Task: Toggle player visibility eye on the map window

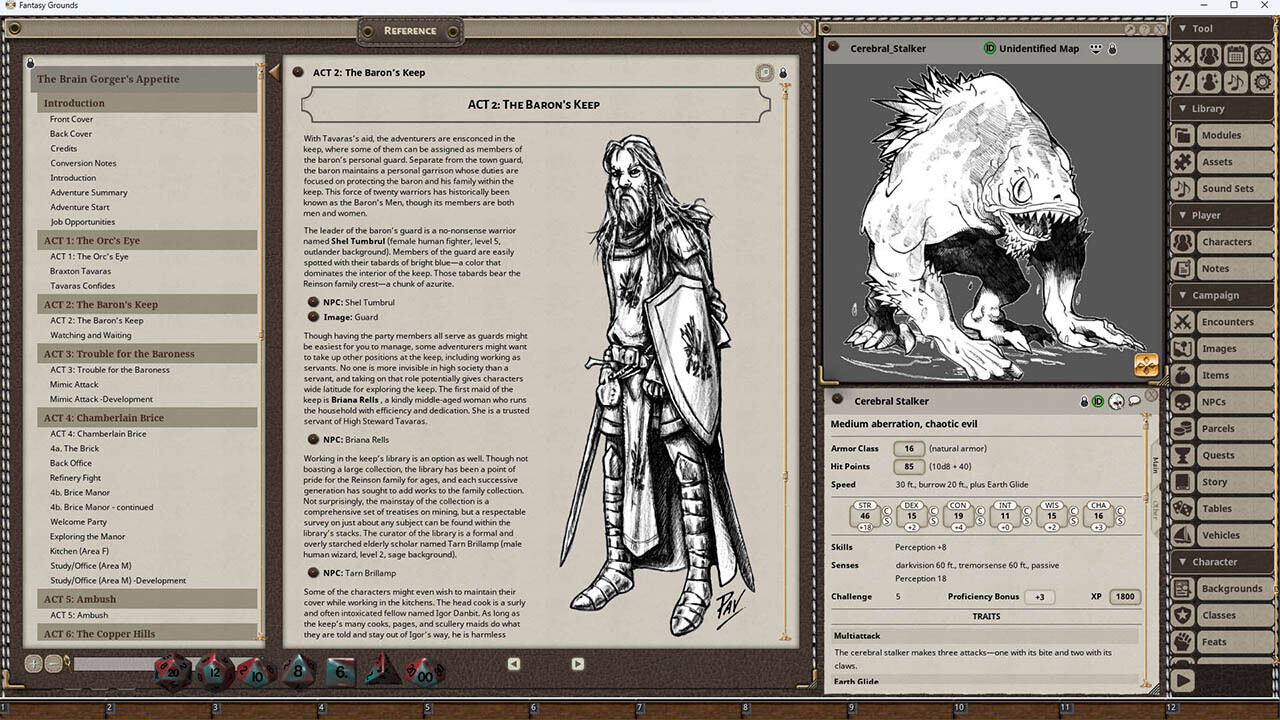Action: pos(1097,48)
